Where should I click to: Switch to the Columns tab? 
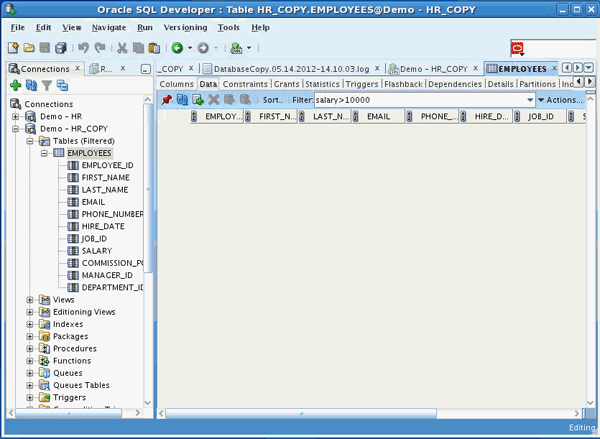[176, 84]
